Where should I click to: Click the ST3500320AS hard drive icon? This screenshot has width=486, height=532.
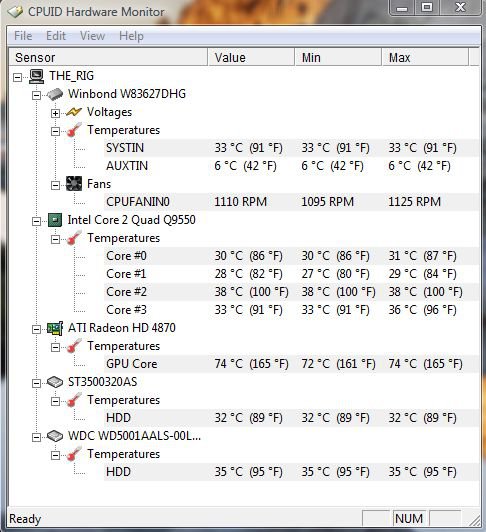[x=55, y=382]
